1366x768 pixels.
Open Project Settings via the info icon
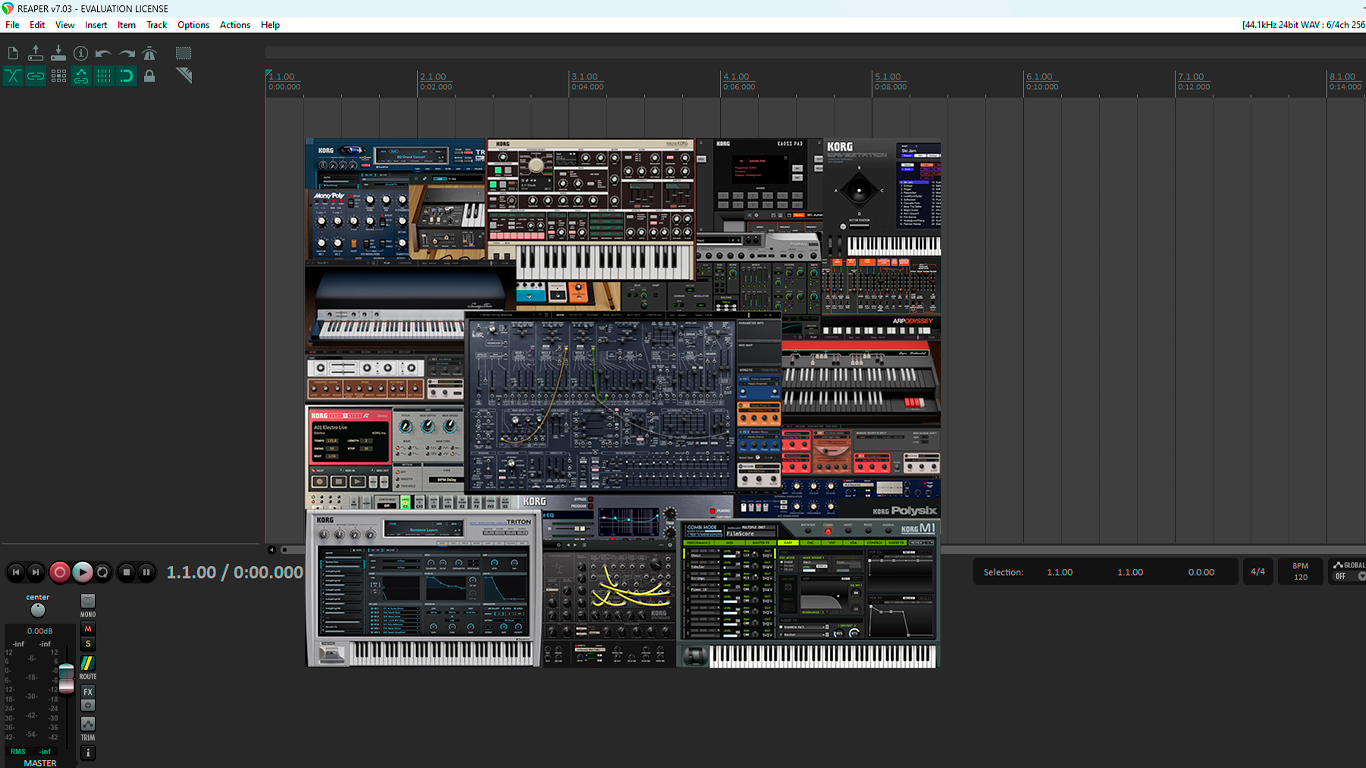(x=81, y=53)
